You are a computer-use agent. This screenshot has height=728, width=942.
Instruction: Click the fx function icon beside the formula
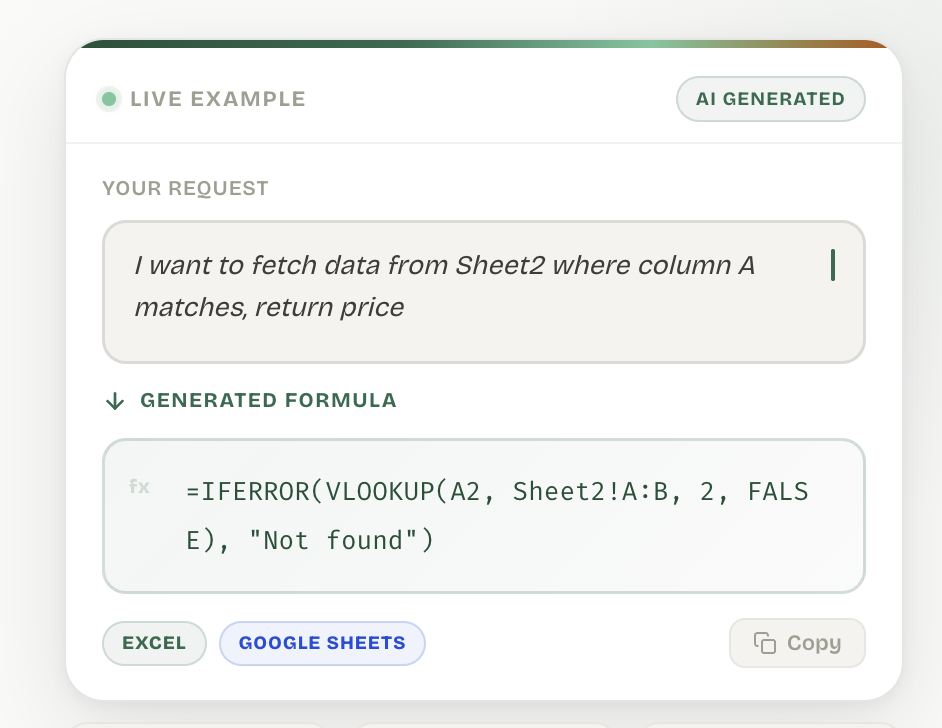(138, 487)
